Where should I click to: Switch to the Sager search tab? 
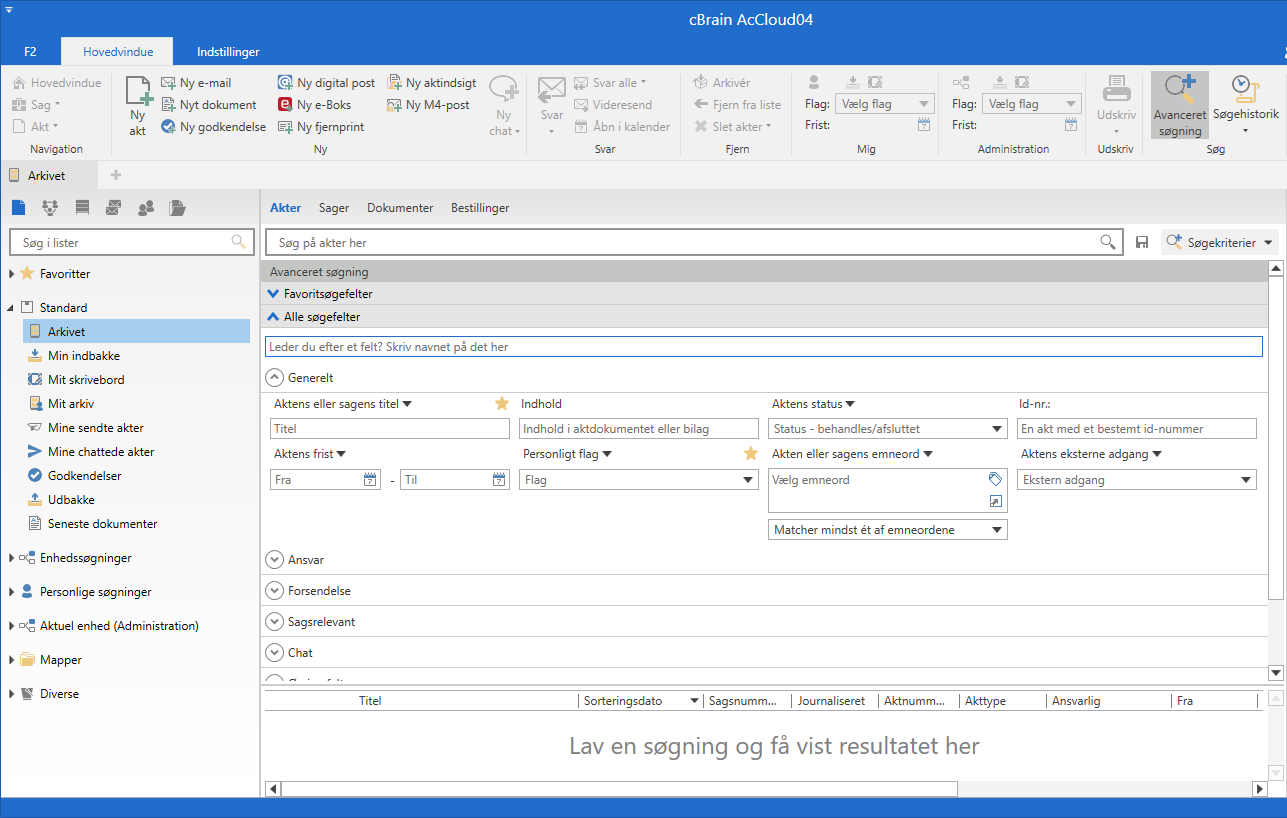point(334,208)
